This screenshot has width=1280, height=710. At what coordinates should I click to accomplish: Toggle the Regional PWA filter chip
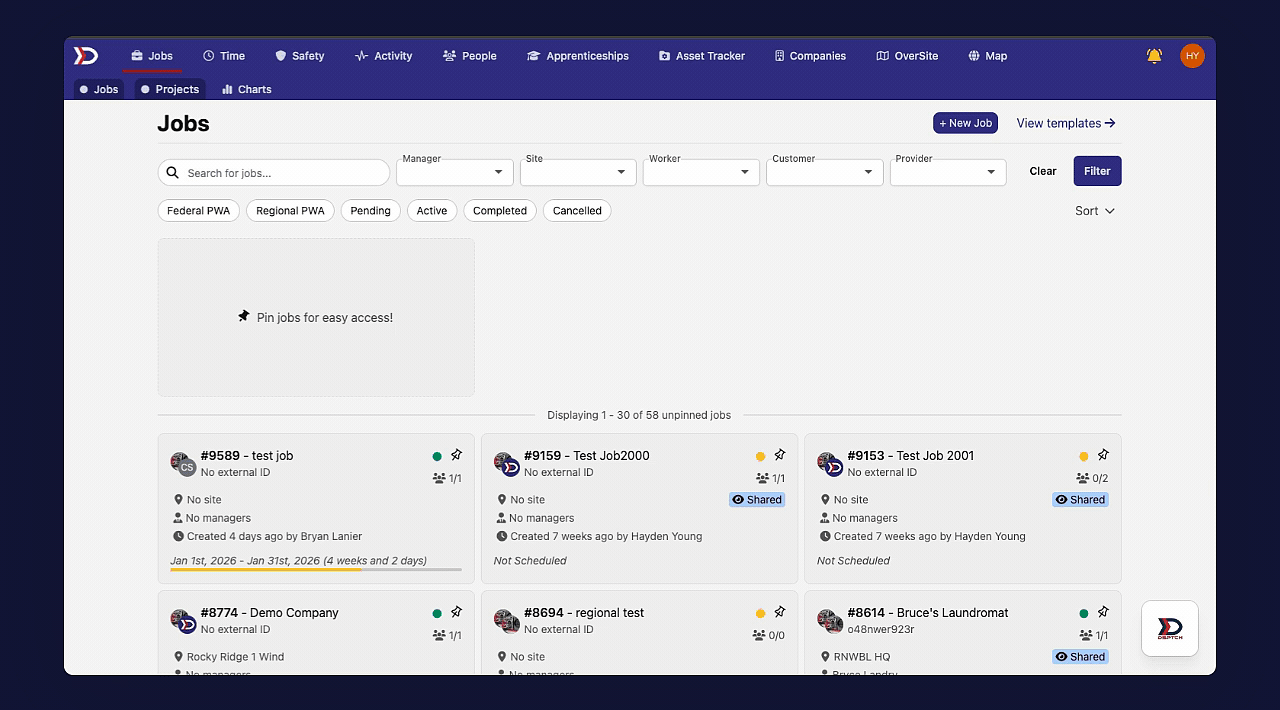(290, 211)
